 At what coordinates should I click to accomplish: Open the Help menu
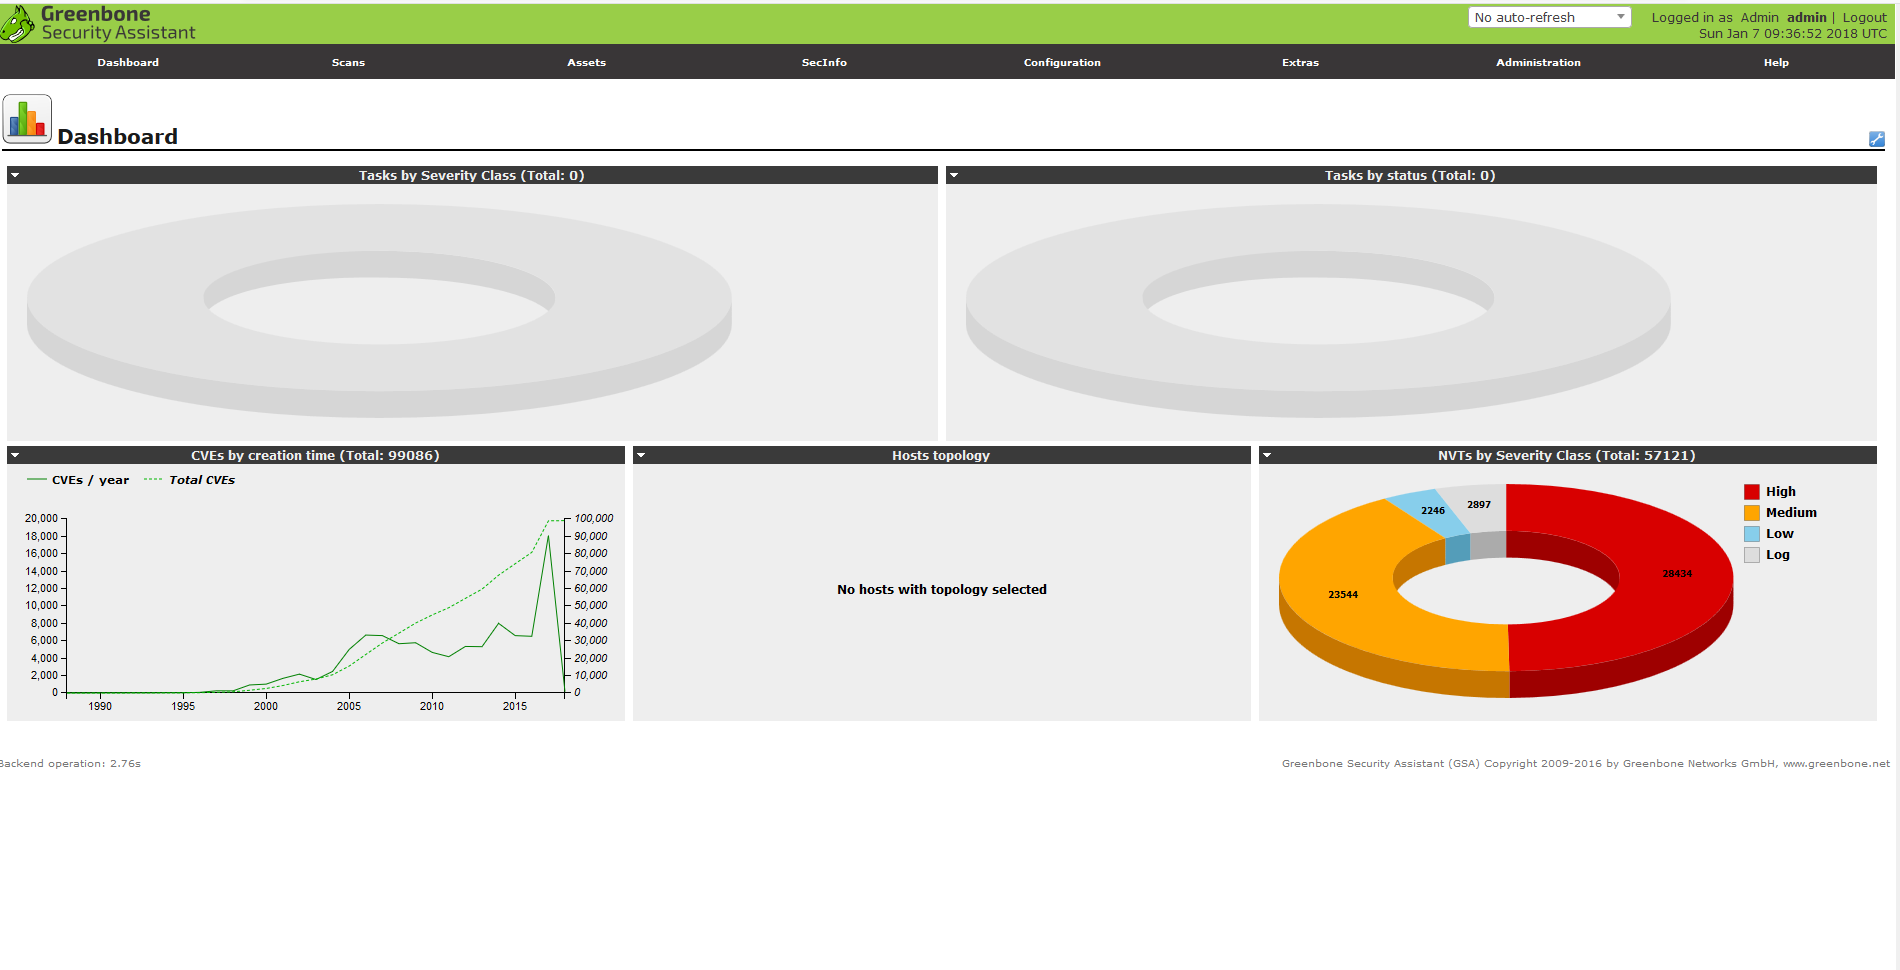[1776, 62]
